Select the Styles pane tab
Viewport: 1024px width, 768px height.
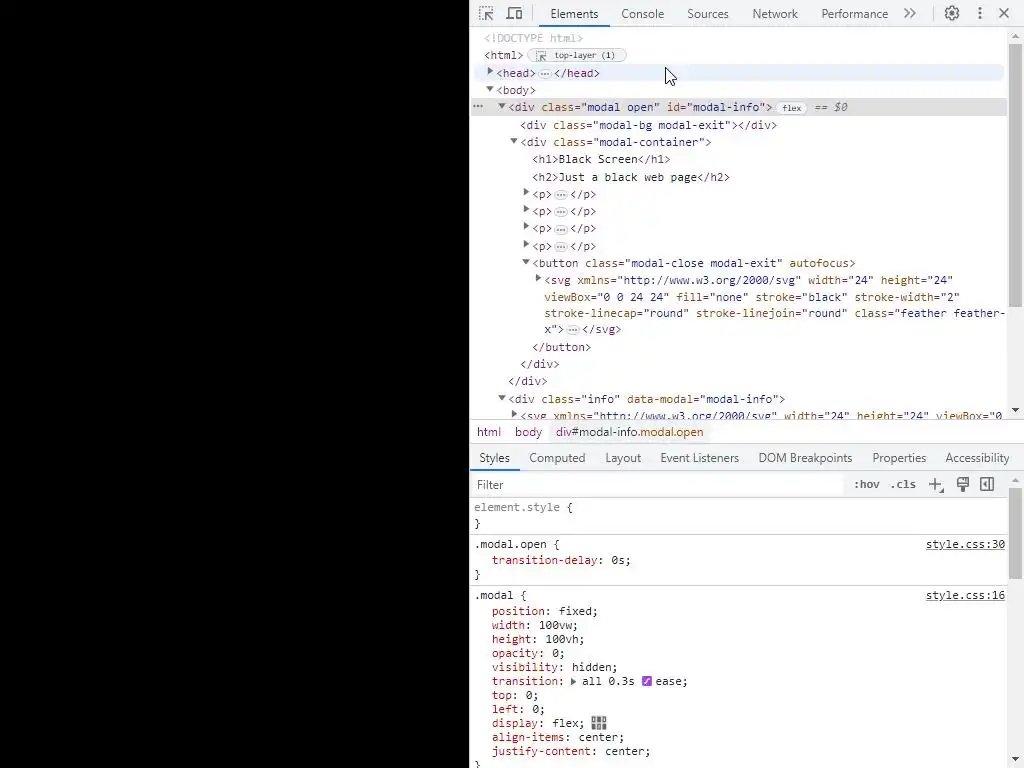(494, 458)
